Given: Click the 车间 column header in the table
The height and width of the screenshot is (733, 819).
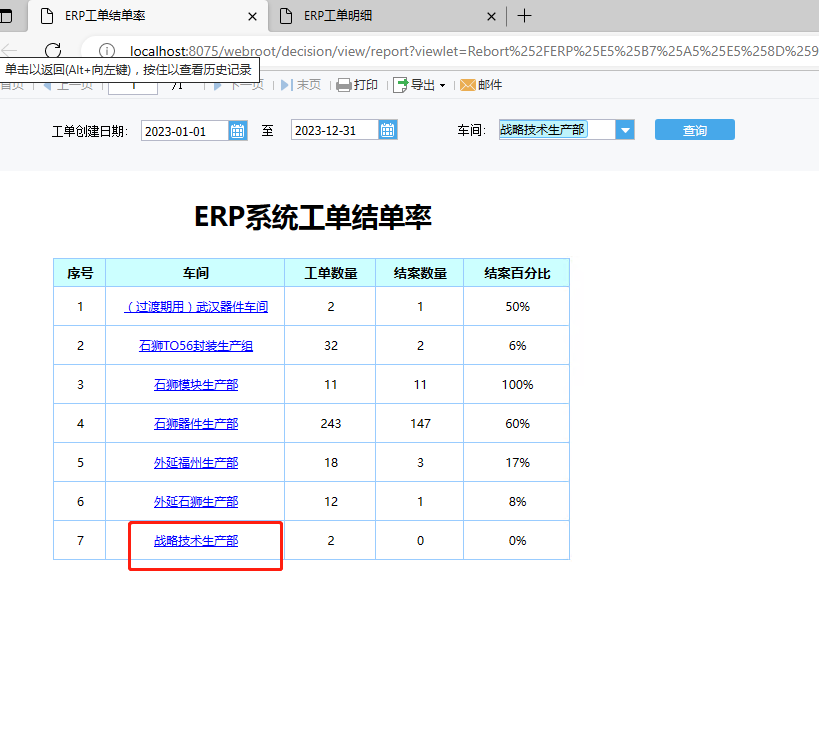Looking at the screenshot, I should 195,273.
